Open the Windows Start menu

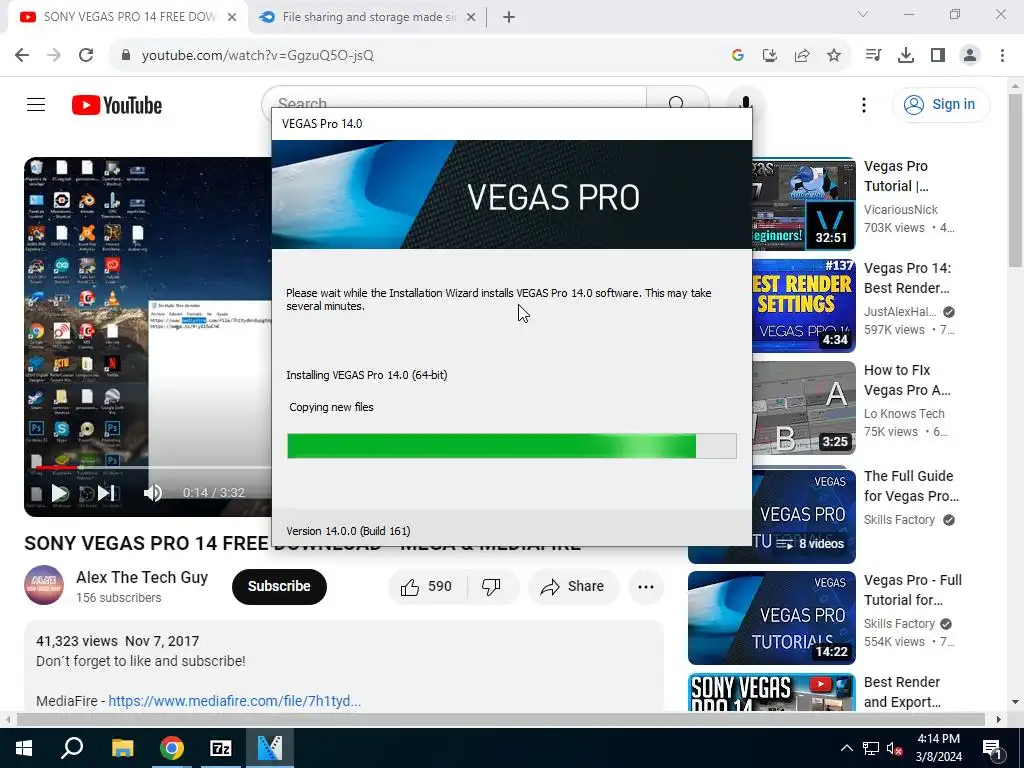click(24, 748)
